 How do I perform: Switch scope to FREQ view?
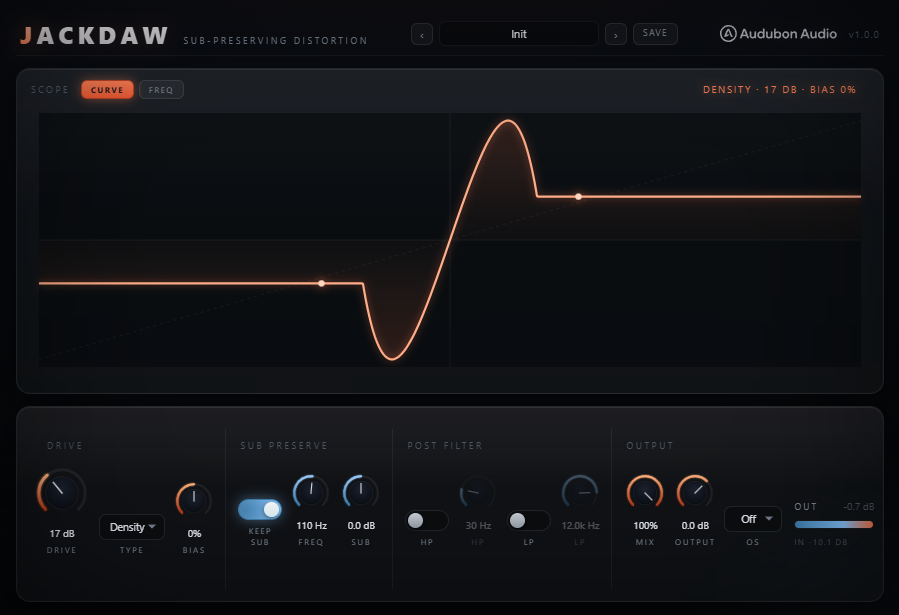click(x=161, y=90)
